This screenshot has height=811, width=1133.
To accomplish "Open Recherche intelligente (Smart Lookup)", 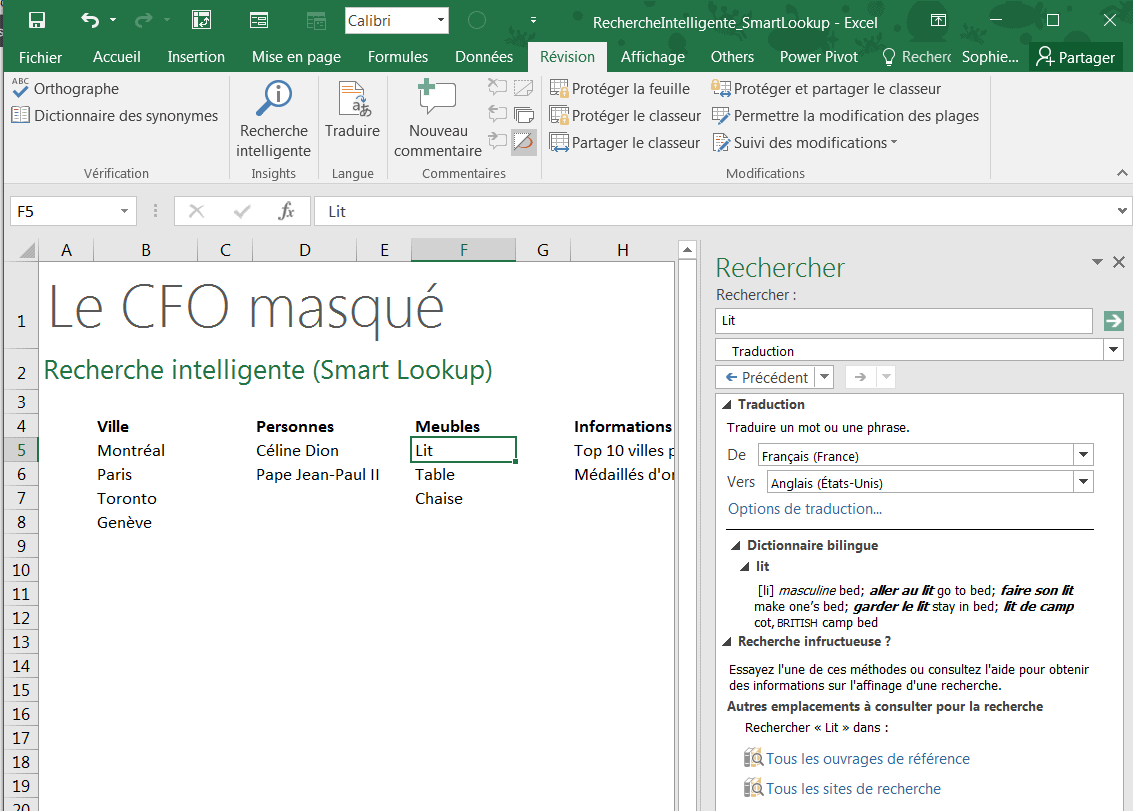I will [x=273, y=120].
